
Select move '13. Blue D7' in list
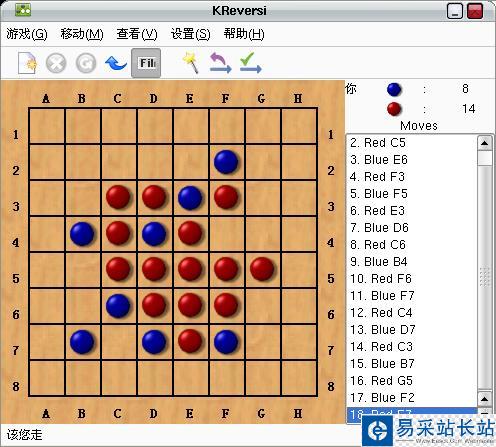pyautogui.click(x=412, y=330)
